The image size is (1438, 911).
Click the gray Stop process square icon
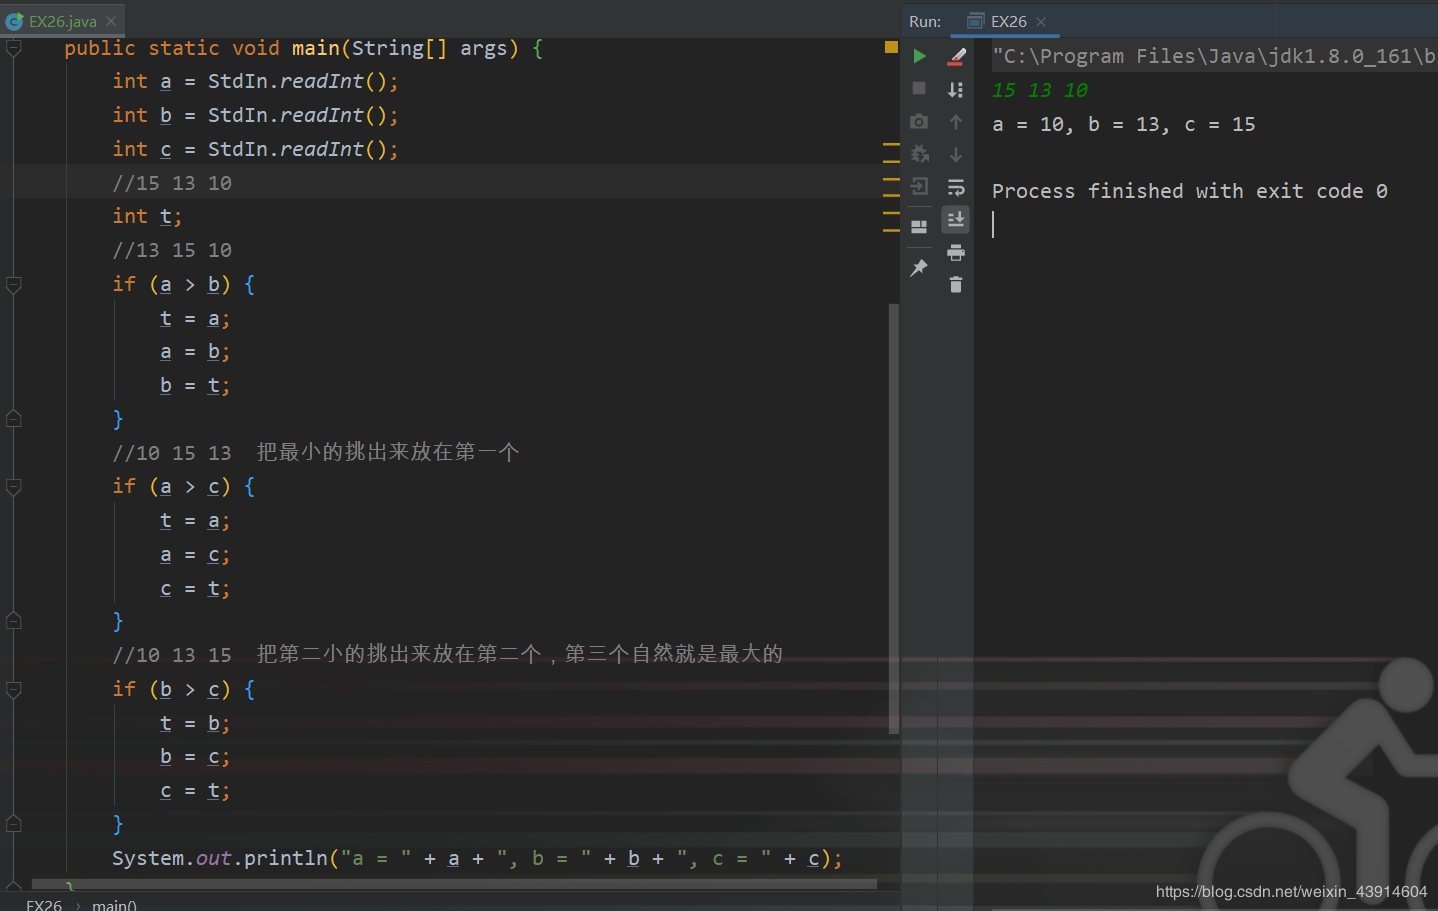(x=919, y=89)
